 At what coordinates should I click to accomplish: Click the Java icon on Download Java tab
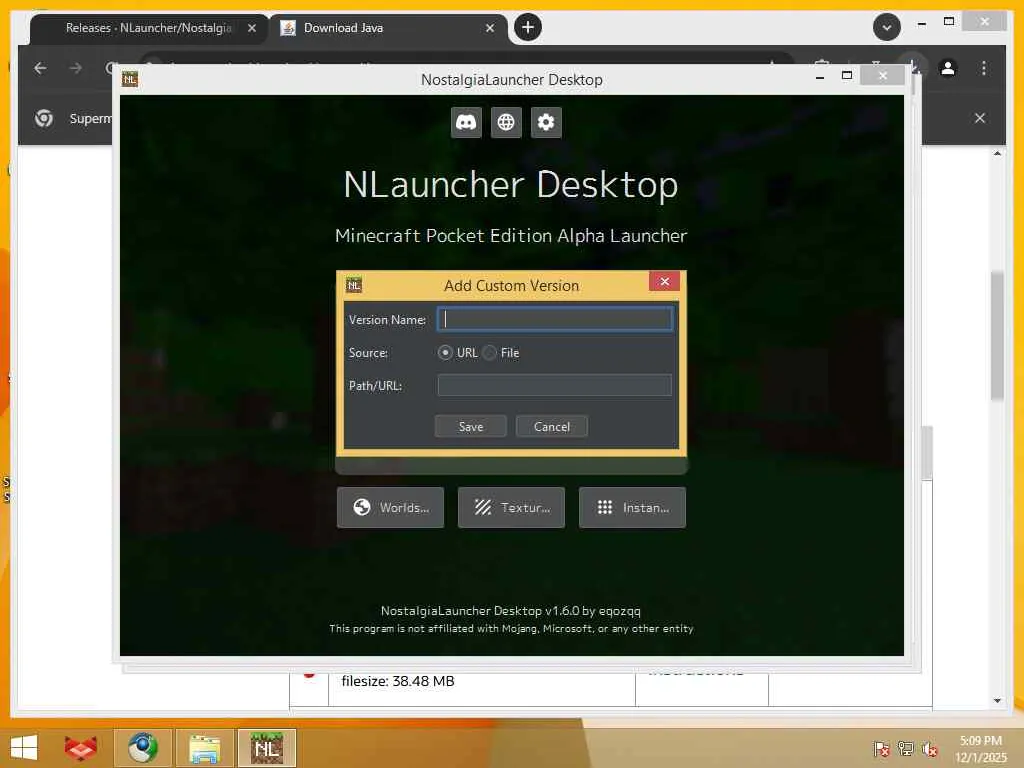click(x=288, y=27)
